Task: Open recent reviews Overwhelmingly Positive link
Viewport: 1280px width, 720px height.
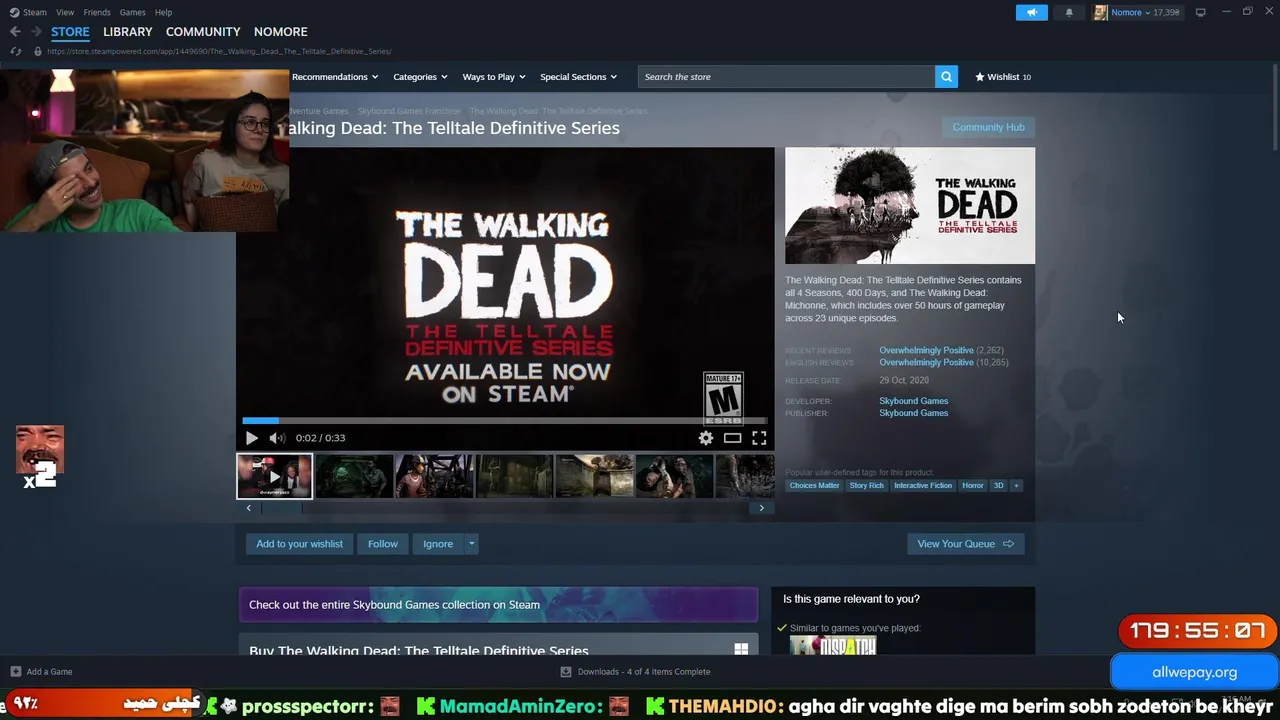Action: [x=926, y=351]
